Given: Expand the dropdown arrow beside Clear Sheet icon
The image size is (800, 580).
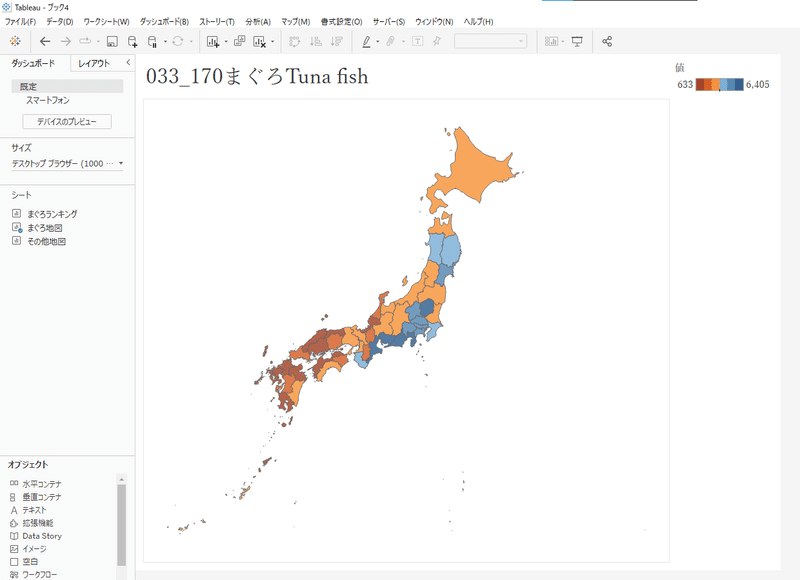Looking at the screenshot, I should pyautogui.click(x=272, y=42).
